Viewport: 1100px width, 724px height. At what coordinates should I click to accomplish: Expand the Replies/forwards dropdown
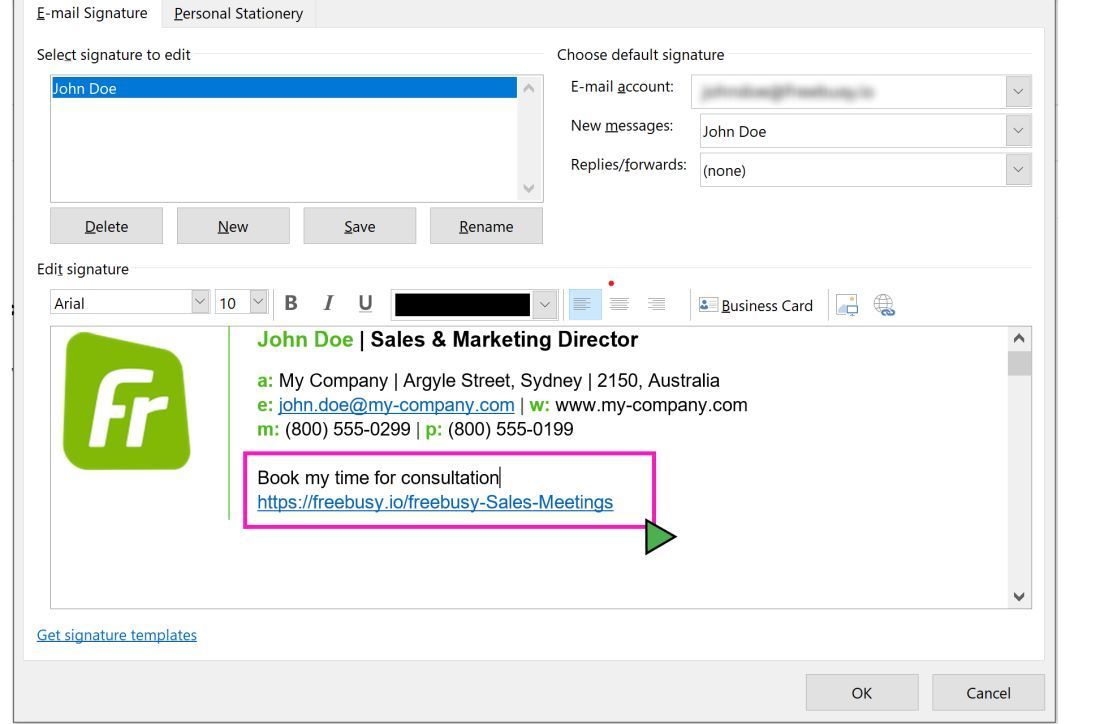1018,170
